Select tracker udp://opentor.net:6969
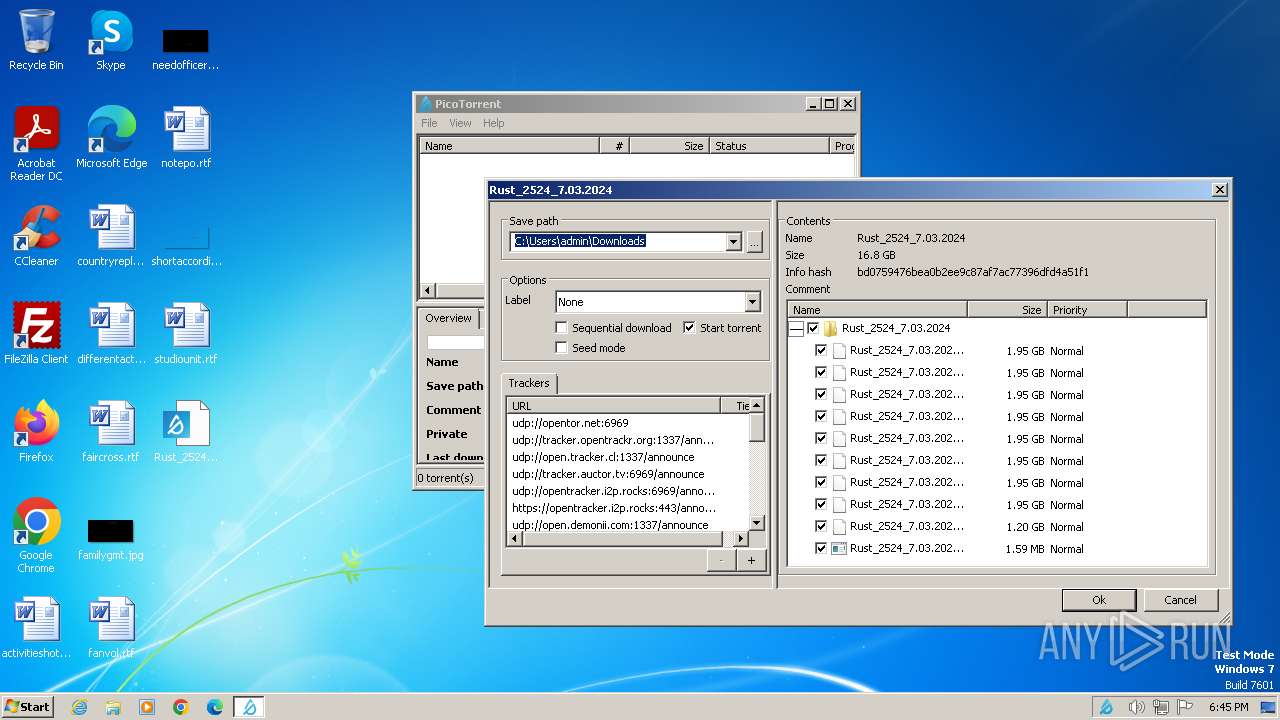1280x720 pixels. [x=570, y=423]
